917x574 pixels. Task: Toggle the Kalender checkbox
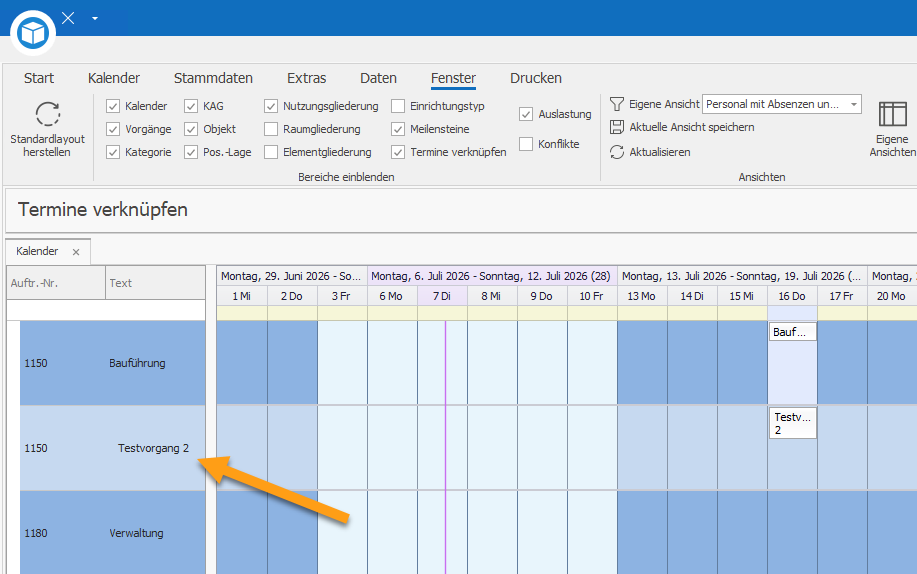(x=113, y=106)
